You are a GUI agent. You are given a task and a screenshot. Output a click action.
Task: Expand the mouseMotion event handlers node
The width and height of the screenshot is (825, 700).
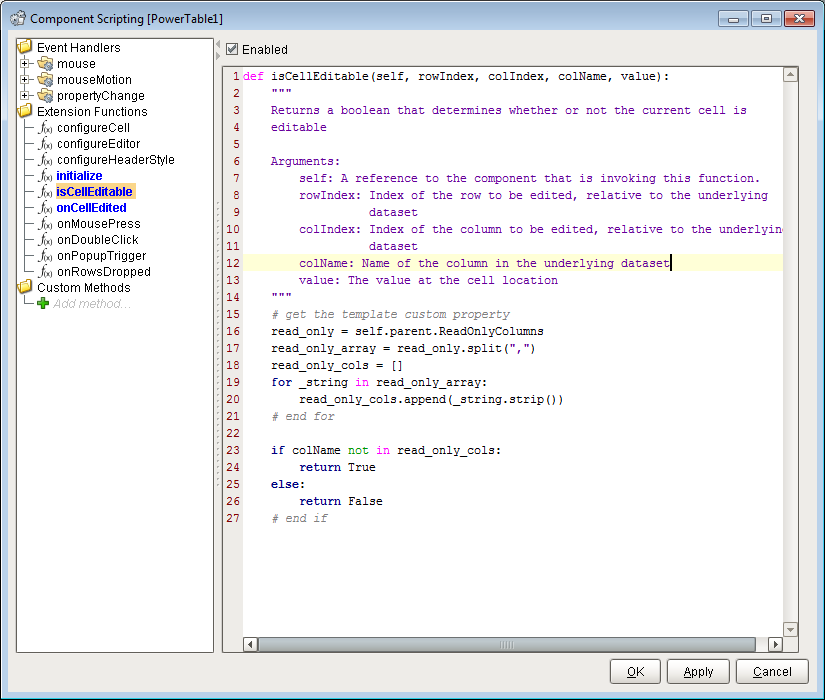[x=24, y=79]
